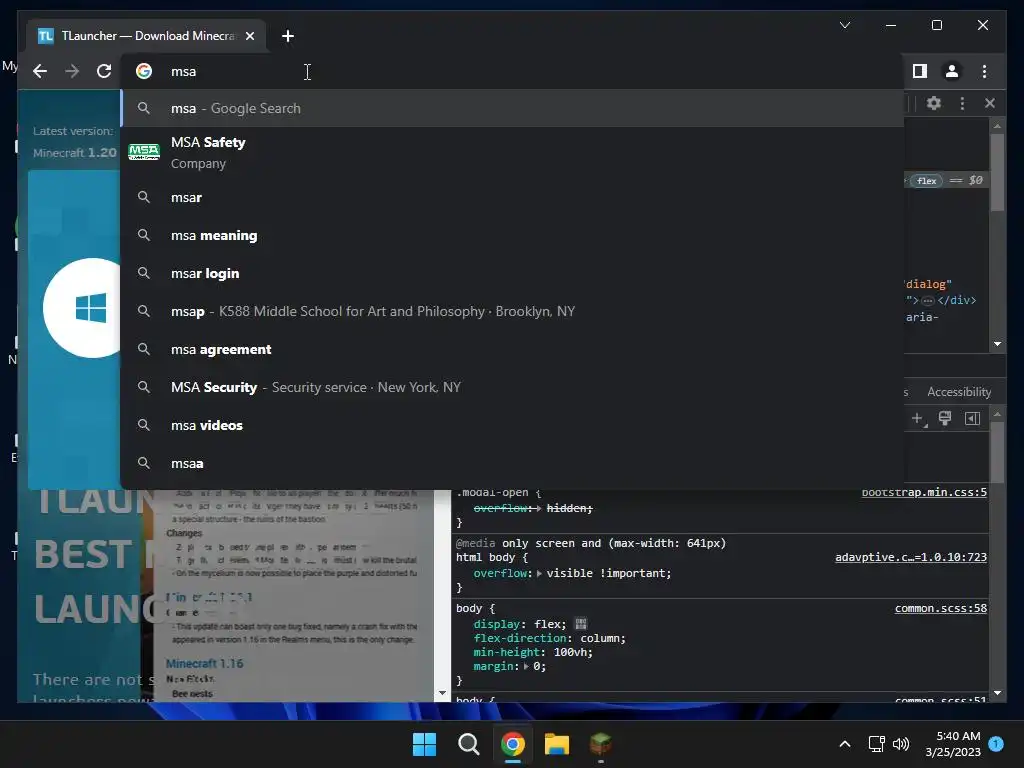Click the flex badge in Elements panel
Image resolution: width=1024 pixels, height=768 pixels.
pyautogui.click(x=927, y=181)
